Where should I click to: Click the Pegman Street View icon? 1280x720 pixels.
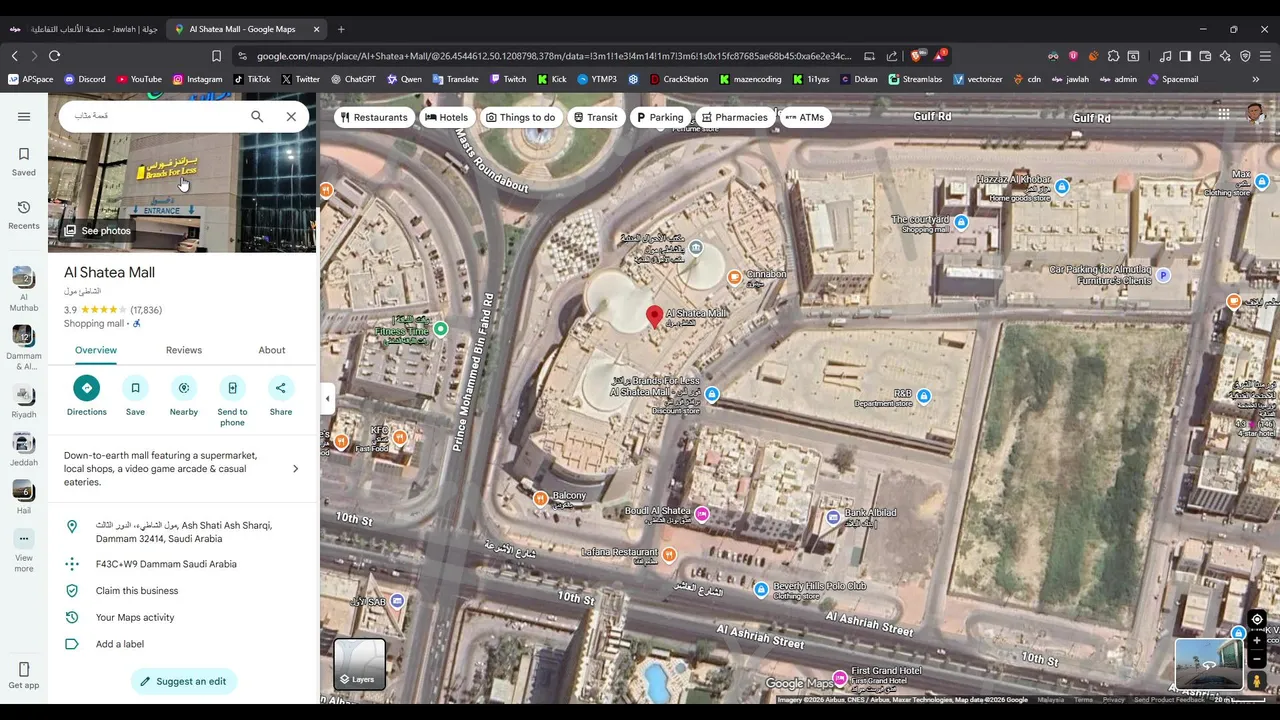[x=1257, y=681]
